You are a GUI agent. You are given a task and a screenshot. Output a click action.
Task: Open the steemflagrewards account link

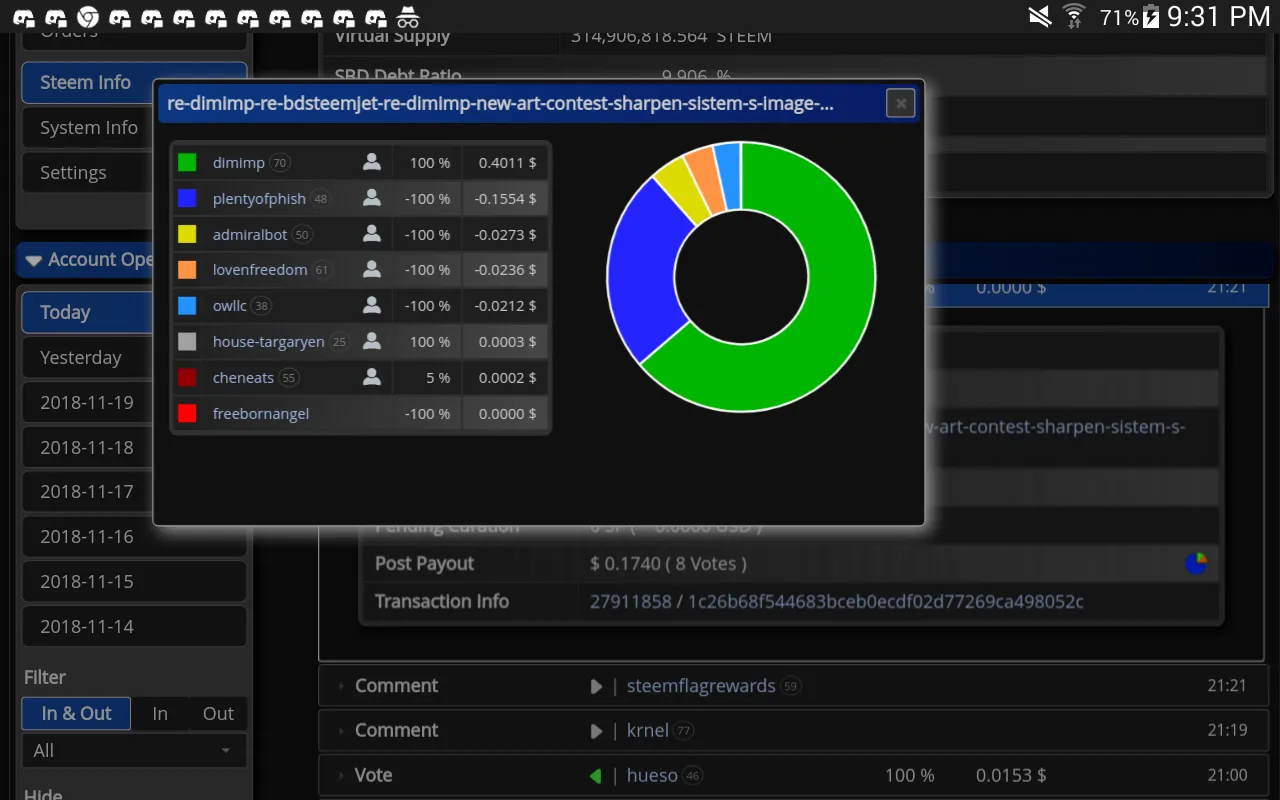[701, 686]
